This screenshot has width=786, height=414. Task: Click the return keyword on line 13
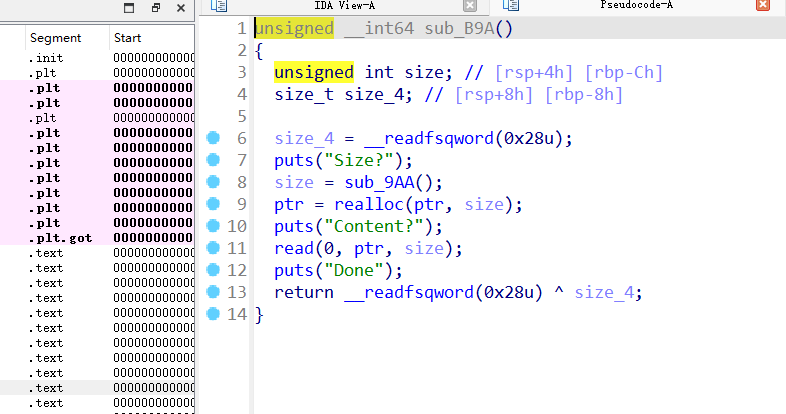(304, 293)
